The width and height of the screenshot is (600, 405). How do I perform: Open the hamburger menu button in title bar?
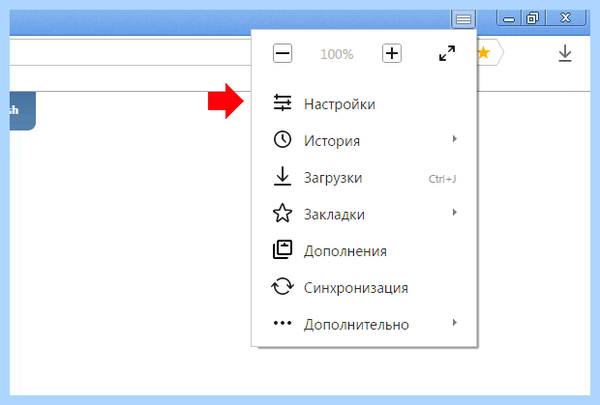(463, 18)
